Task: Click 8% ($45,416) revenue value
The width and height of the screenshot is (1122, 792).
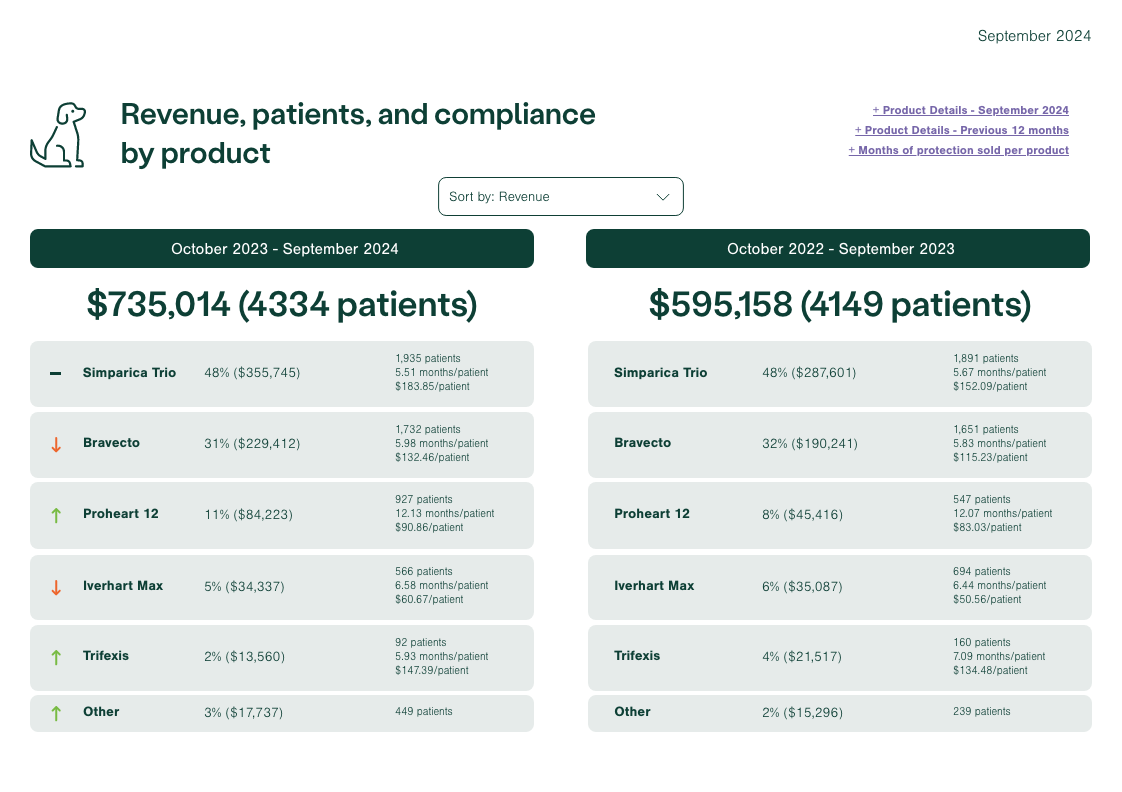Action: (802, 514)
